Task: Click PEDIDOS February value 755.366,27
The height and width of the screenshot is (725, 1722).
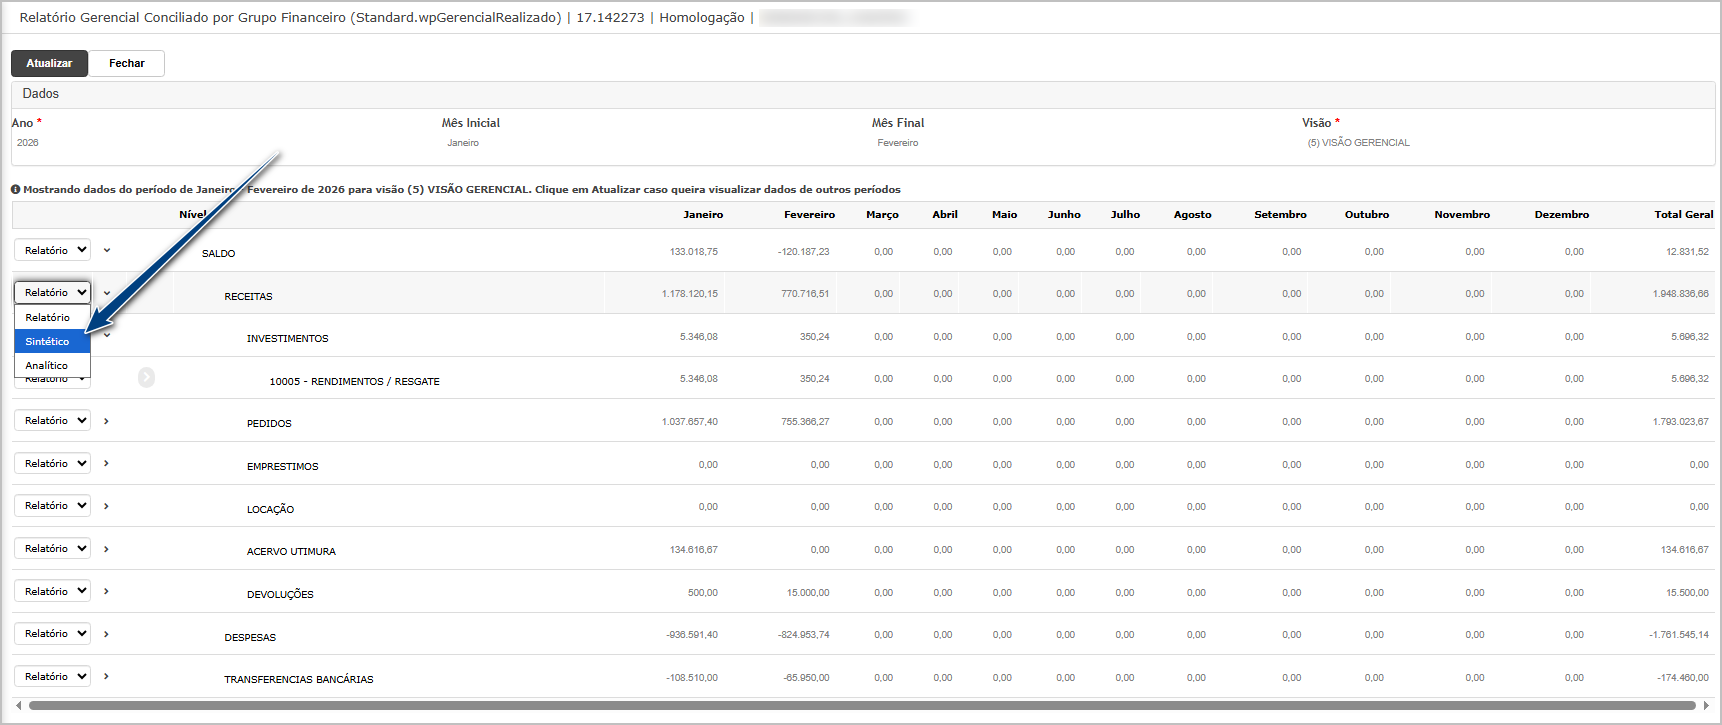Action: [805, 422]
